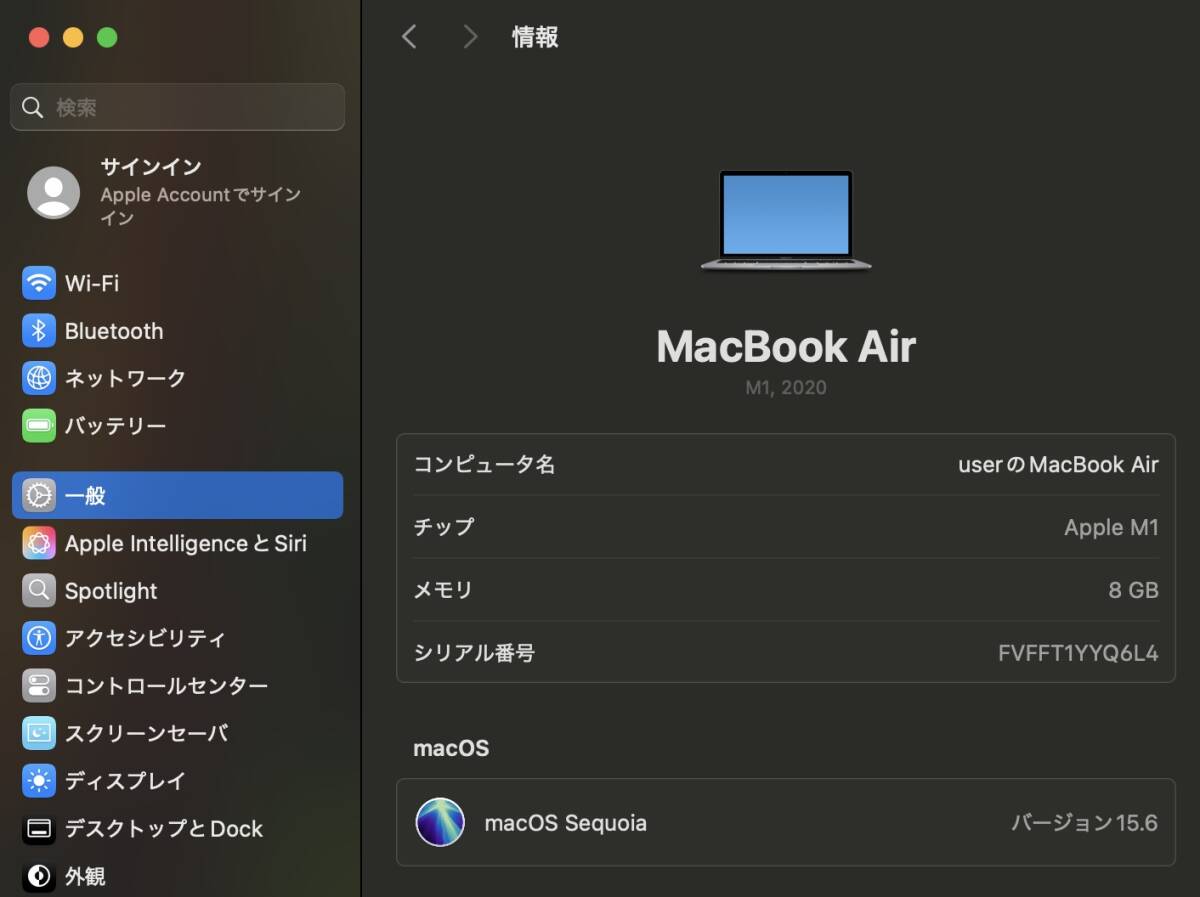
Task: Open サインイン Apple Account sign-in
Action: (x=177, y=192)
